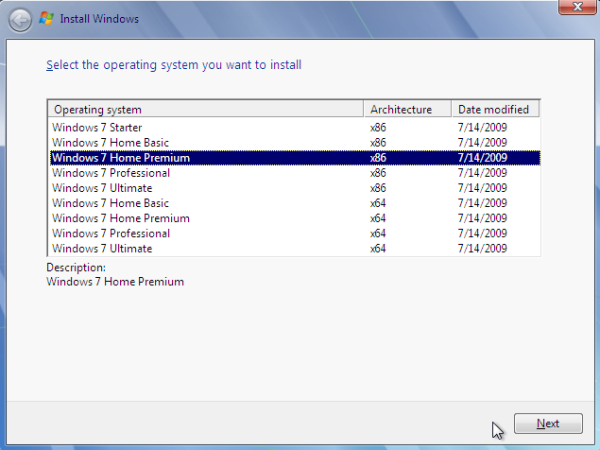Click 7/14/2009 date in Windows 7 Starter row

pos(482,127)
